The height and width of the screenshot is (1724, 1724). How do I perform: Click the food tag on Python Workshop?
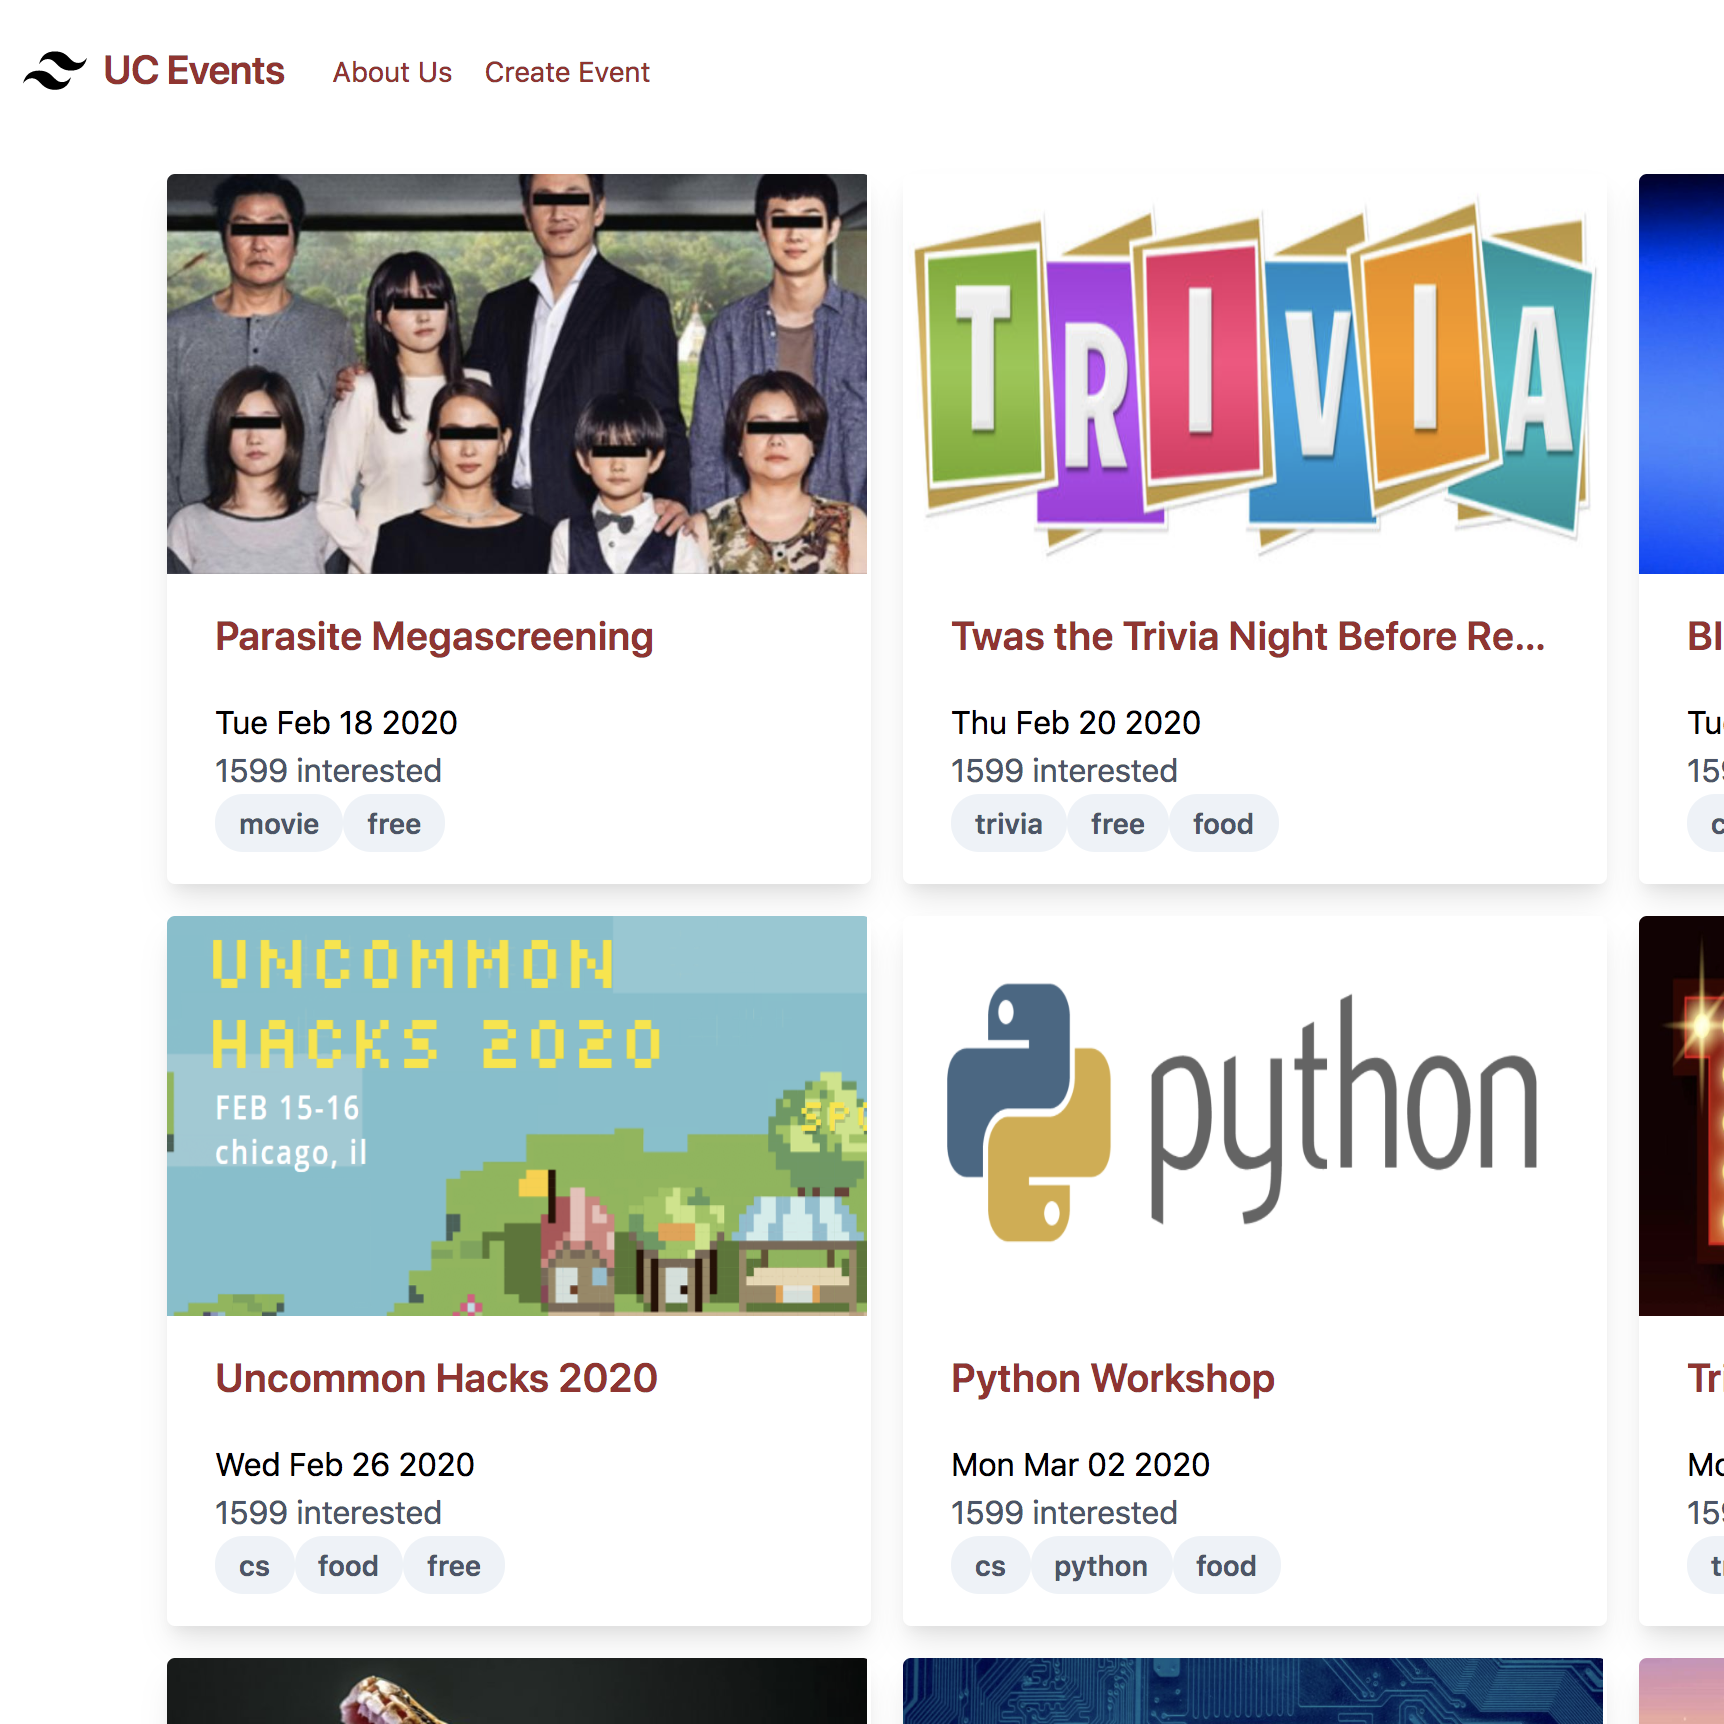pyautogui.click(x=1226, y=1566)
